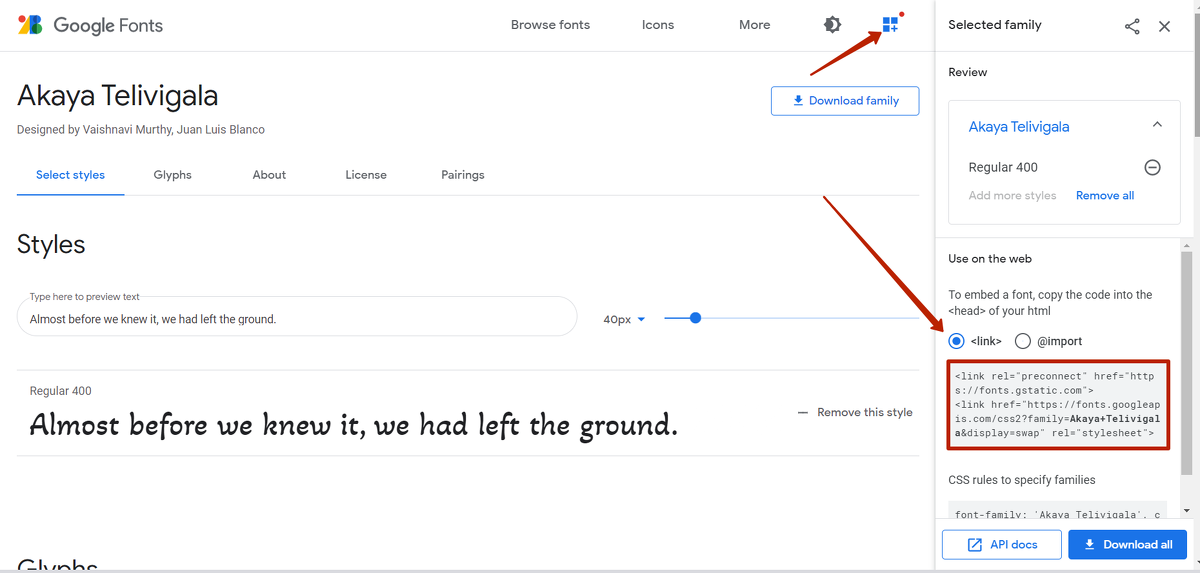Remove Regular 400 using the minus icon
Viewport: 1200px width, 573px height.
pos(1152,168)
